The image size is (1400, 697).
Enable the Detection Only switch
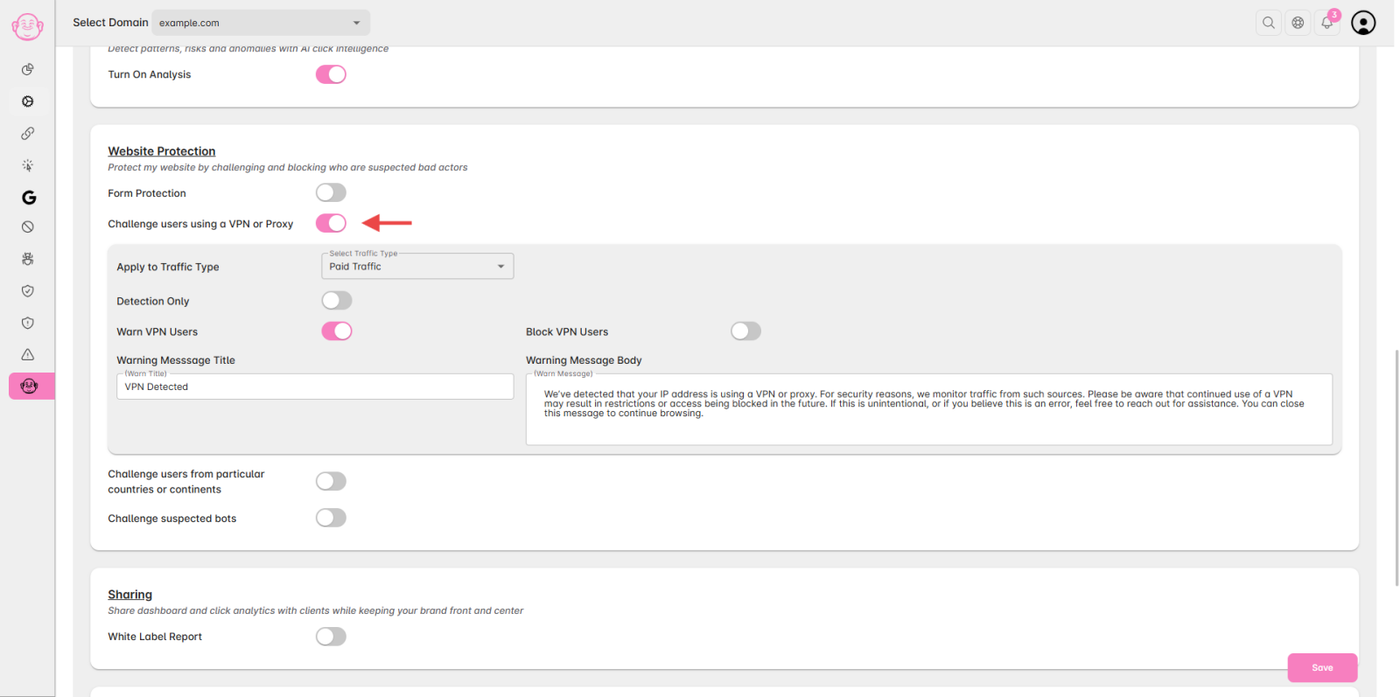point(337,300)
